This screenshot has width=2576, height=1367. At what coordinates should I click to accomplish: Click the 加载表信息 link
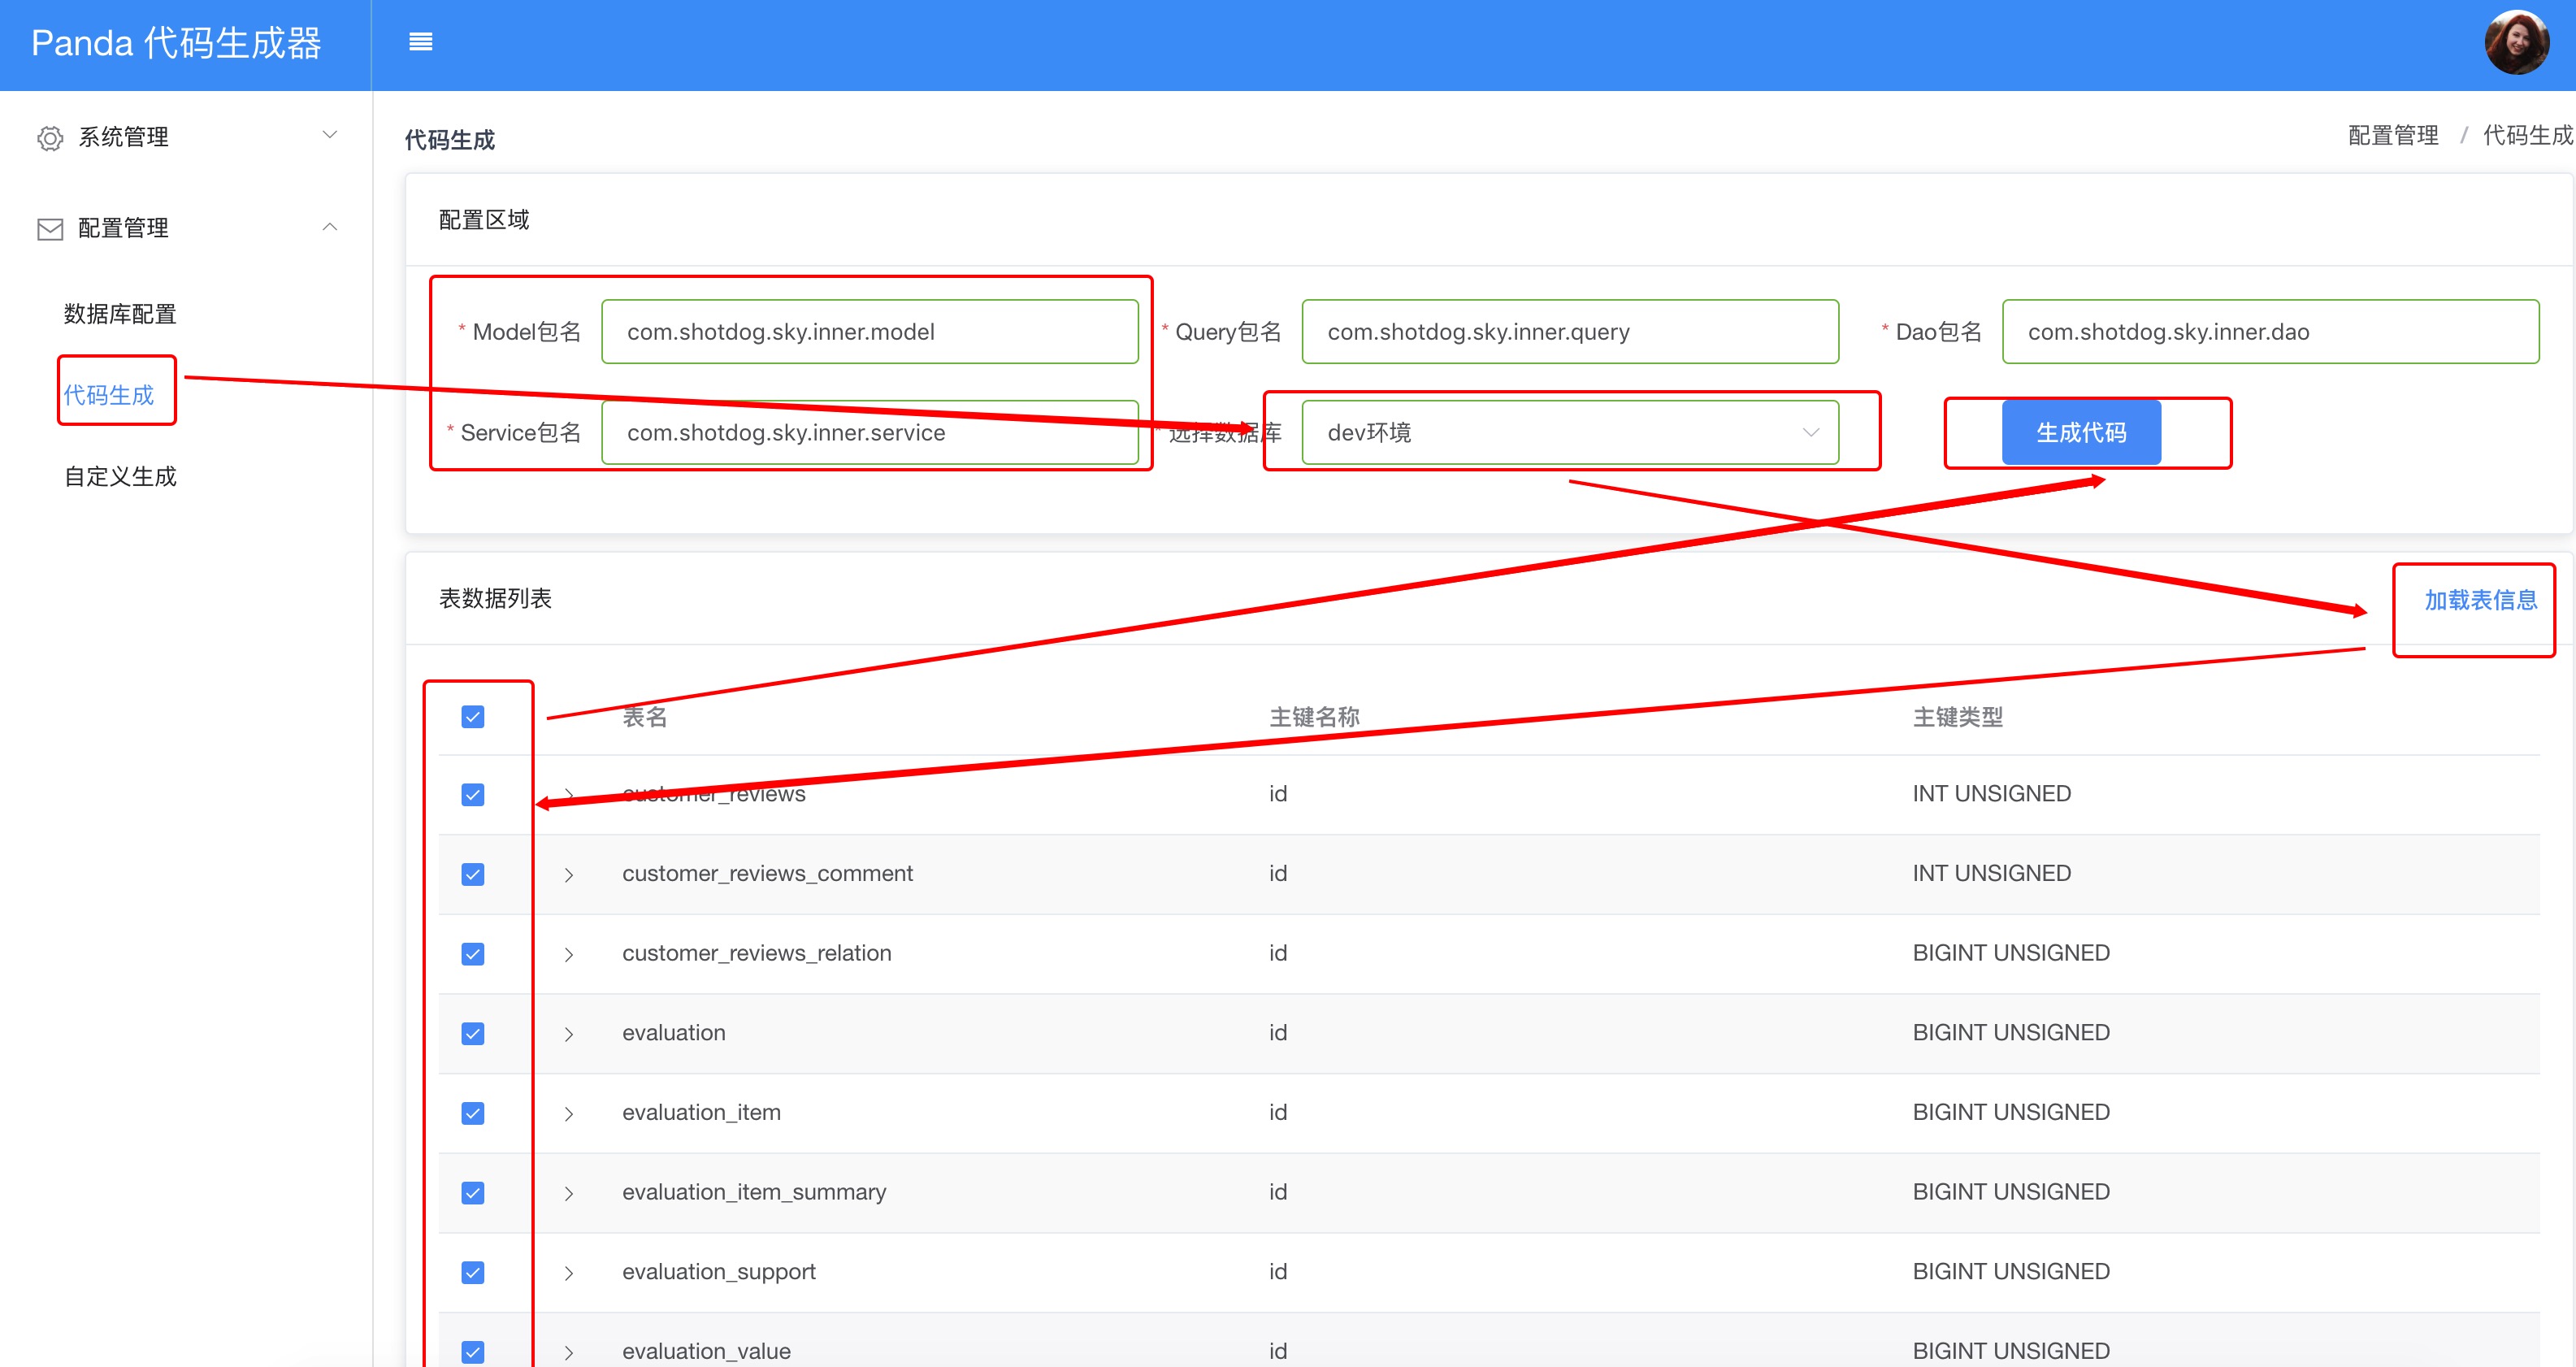(2480, 600)
